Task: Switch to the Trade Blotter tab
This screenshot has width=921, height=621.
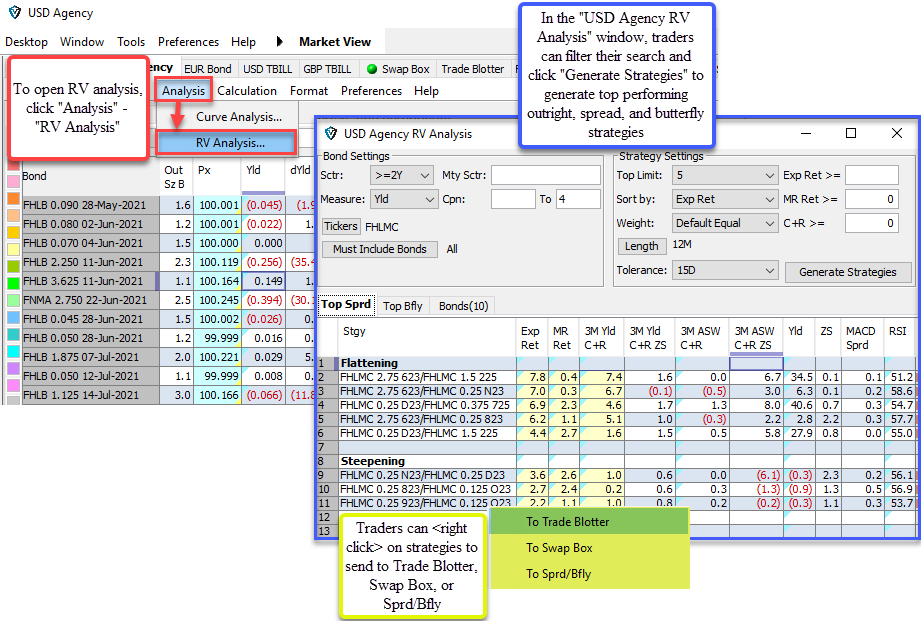Action: coord(472,69)
